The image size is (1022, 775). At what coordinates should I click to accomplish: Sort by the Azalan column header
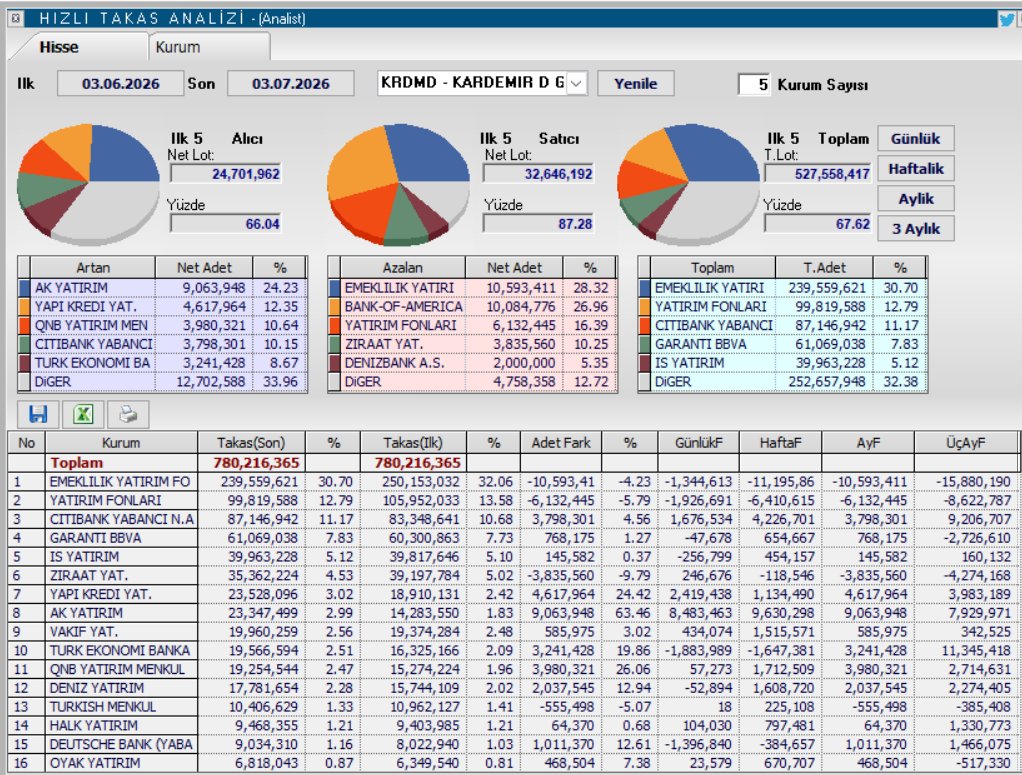(x=402, y=267)
